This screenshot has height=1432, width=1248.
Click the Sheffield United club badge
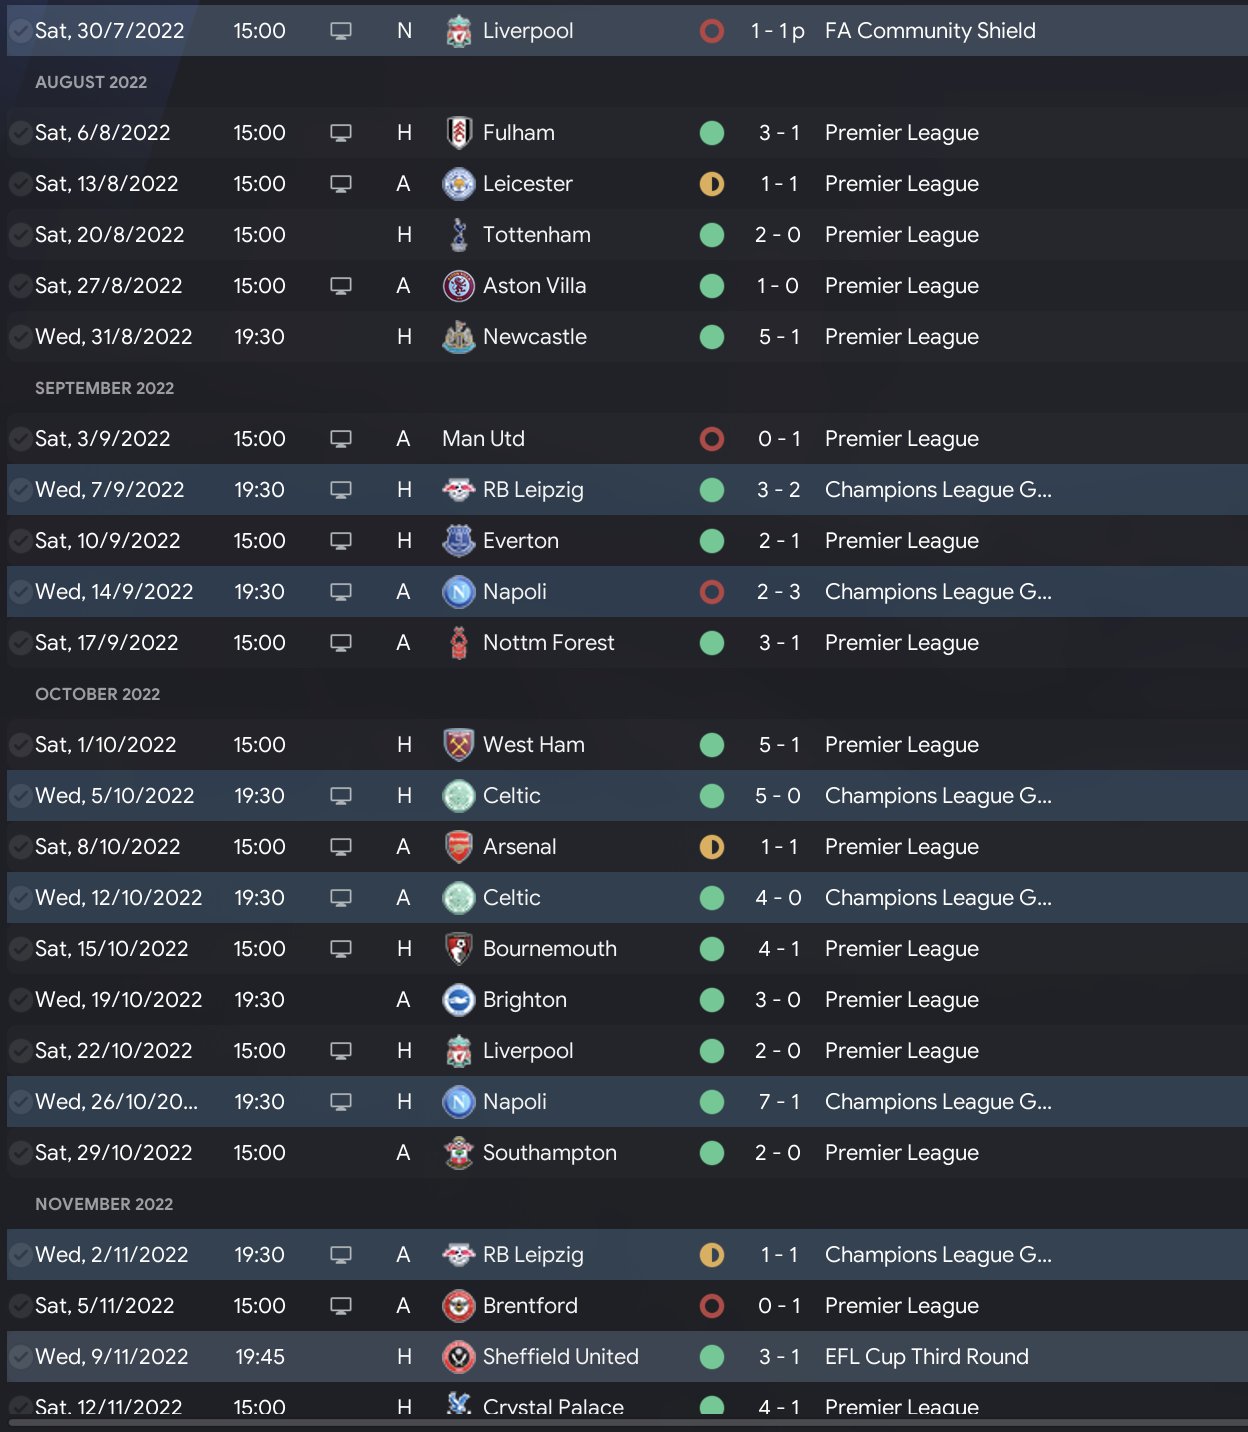pos(458,1357)
